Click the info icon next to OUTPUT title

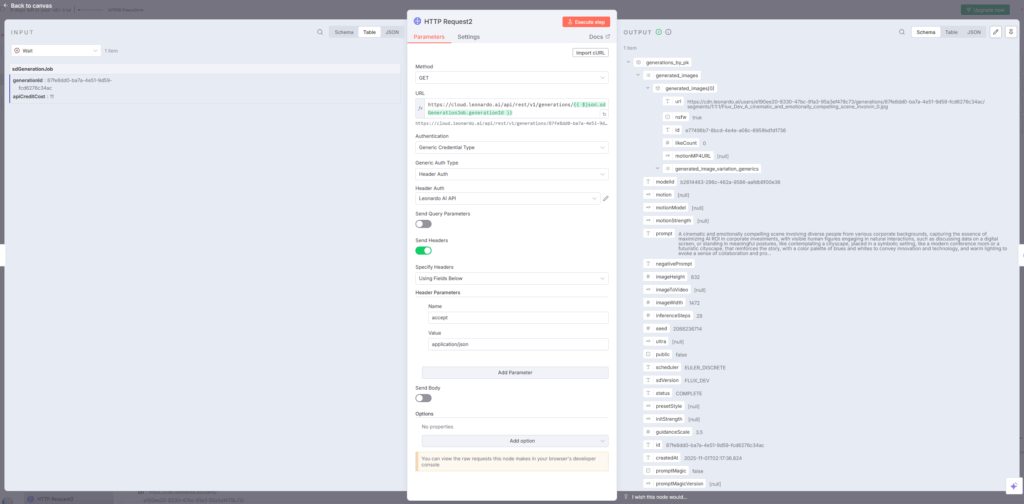pos(667,32)
